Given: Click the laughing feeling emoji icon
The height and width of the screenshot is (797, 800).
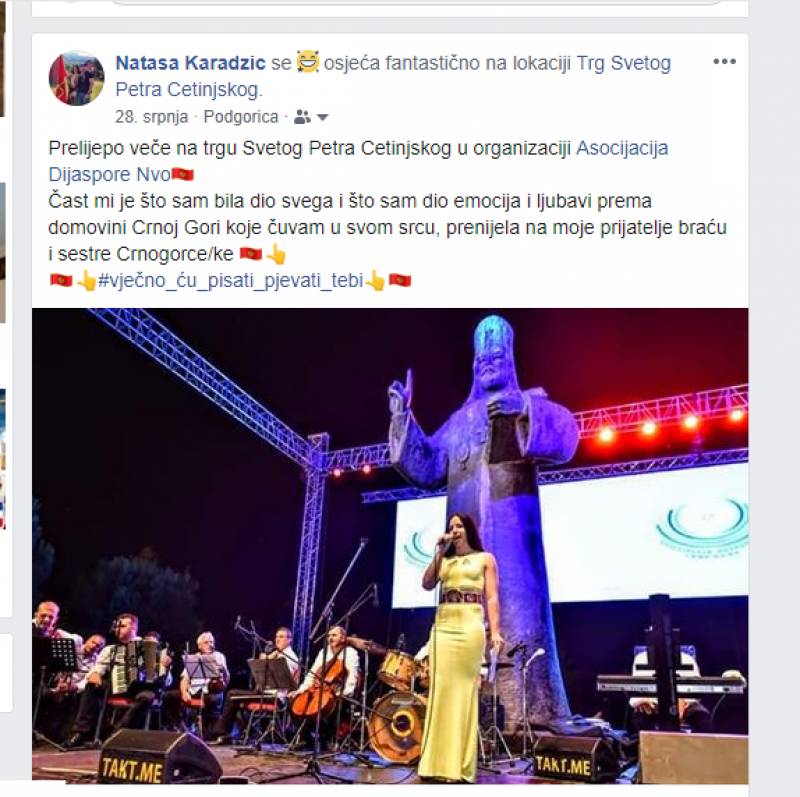Looking at the screenshot, I should pos(307,62).
